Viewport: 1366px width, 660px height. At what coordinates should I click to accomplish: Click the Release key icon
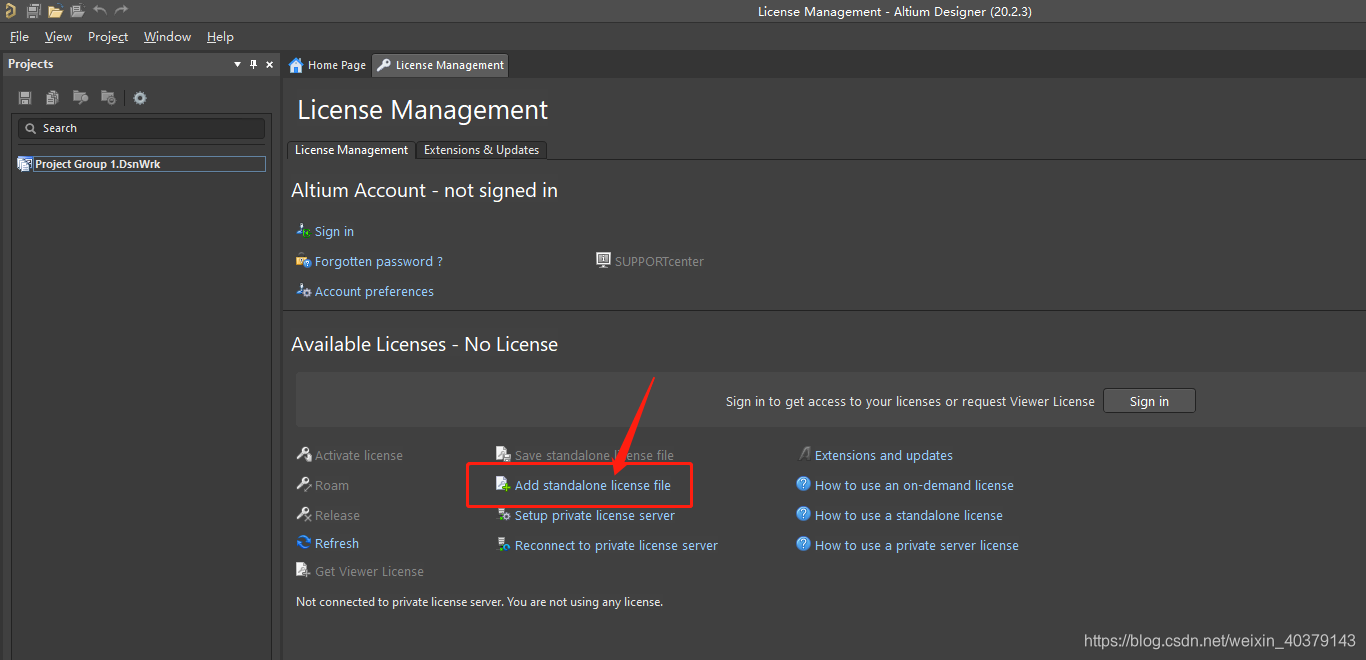pyautogui.click(x=304, y=514)
